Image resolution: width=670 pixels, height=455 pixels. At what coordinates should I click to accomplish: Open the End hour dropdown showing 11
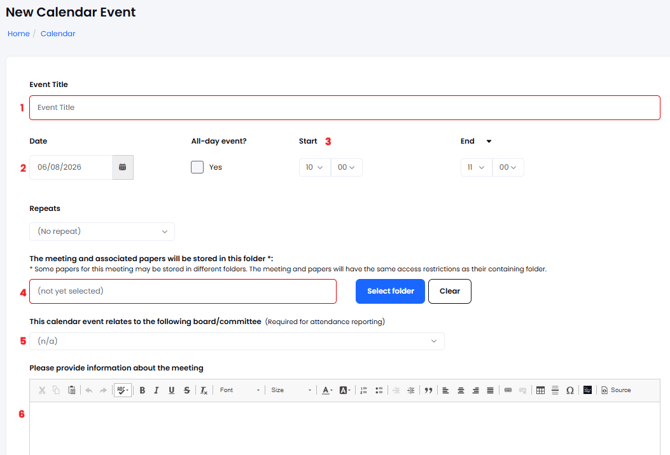[476, 167]
